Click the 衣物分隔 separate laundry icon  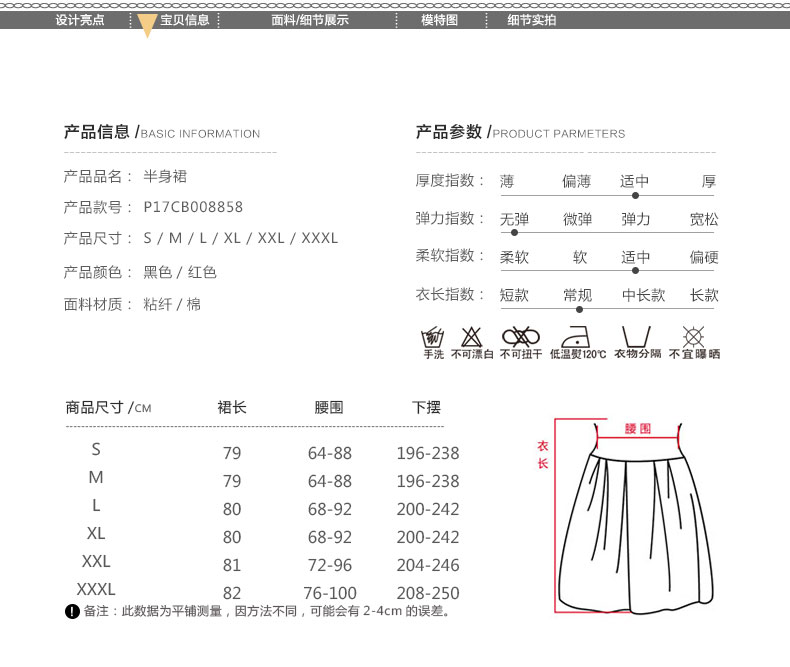point(636,337)
